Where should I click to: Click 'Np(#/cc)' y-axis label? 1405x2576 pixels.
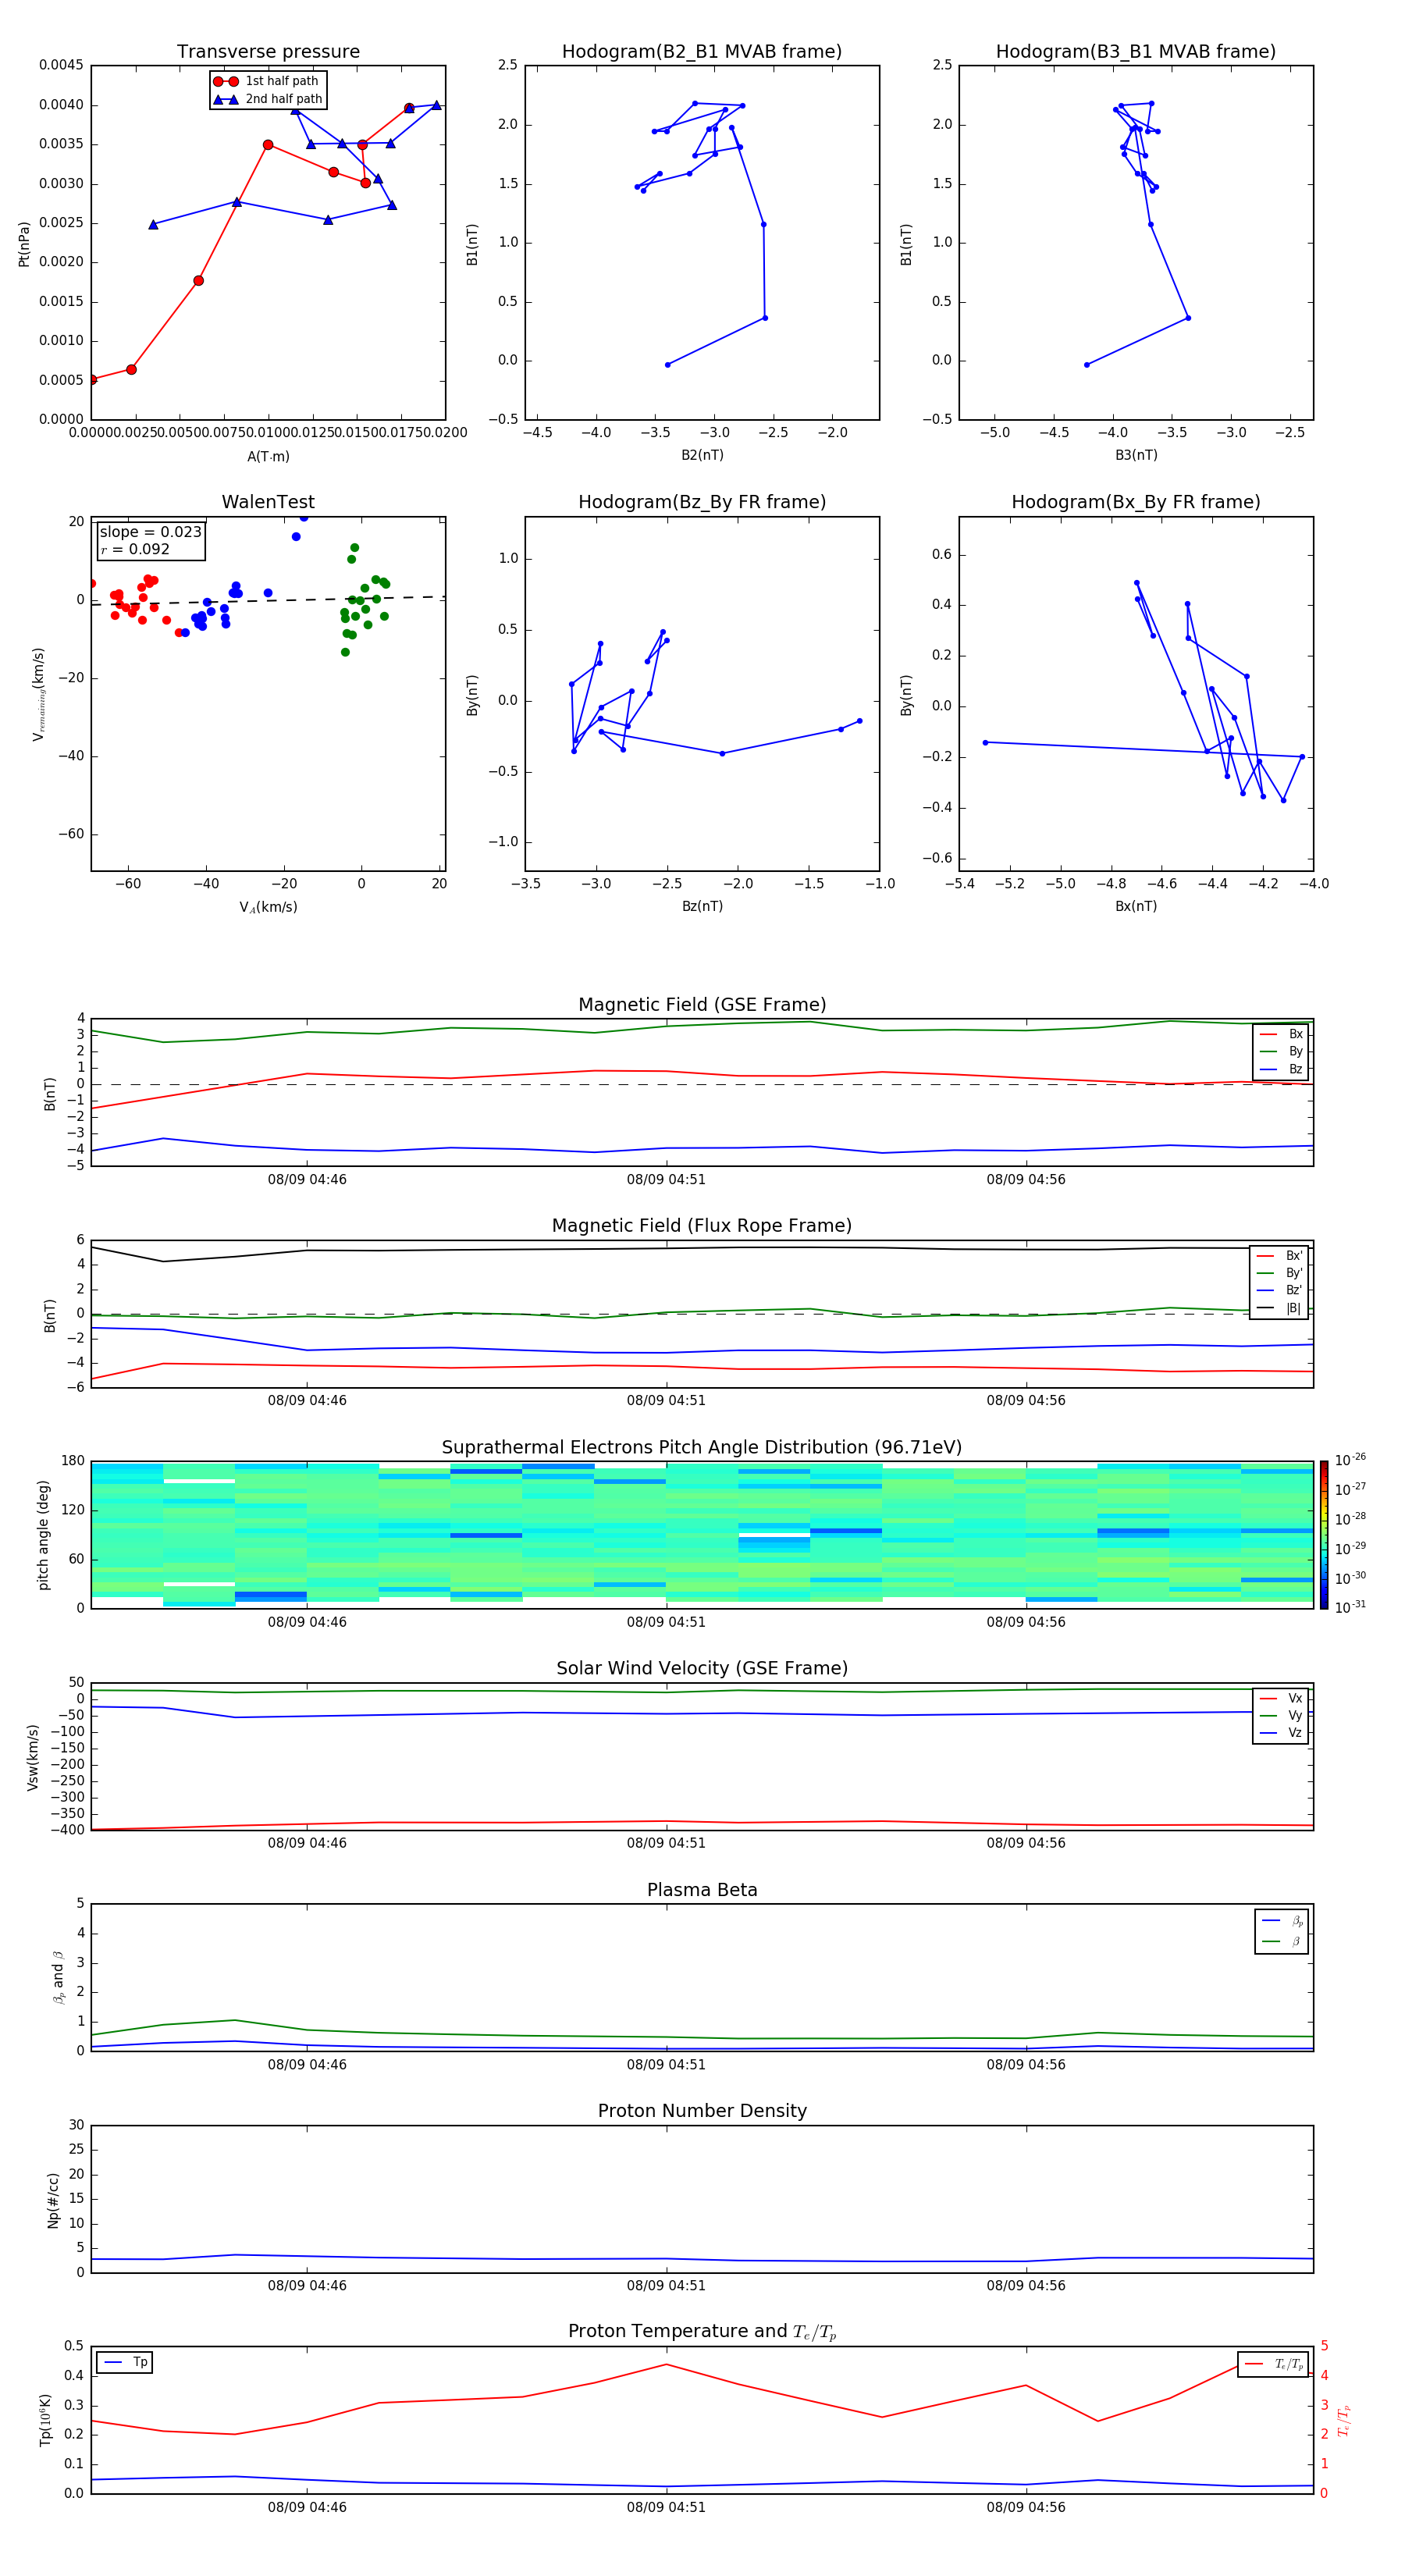[53, 2200]
